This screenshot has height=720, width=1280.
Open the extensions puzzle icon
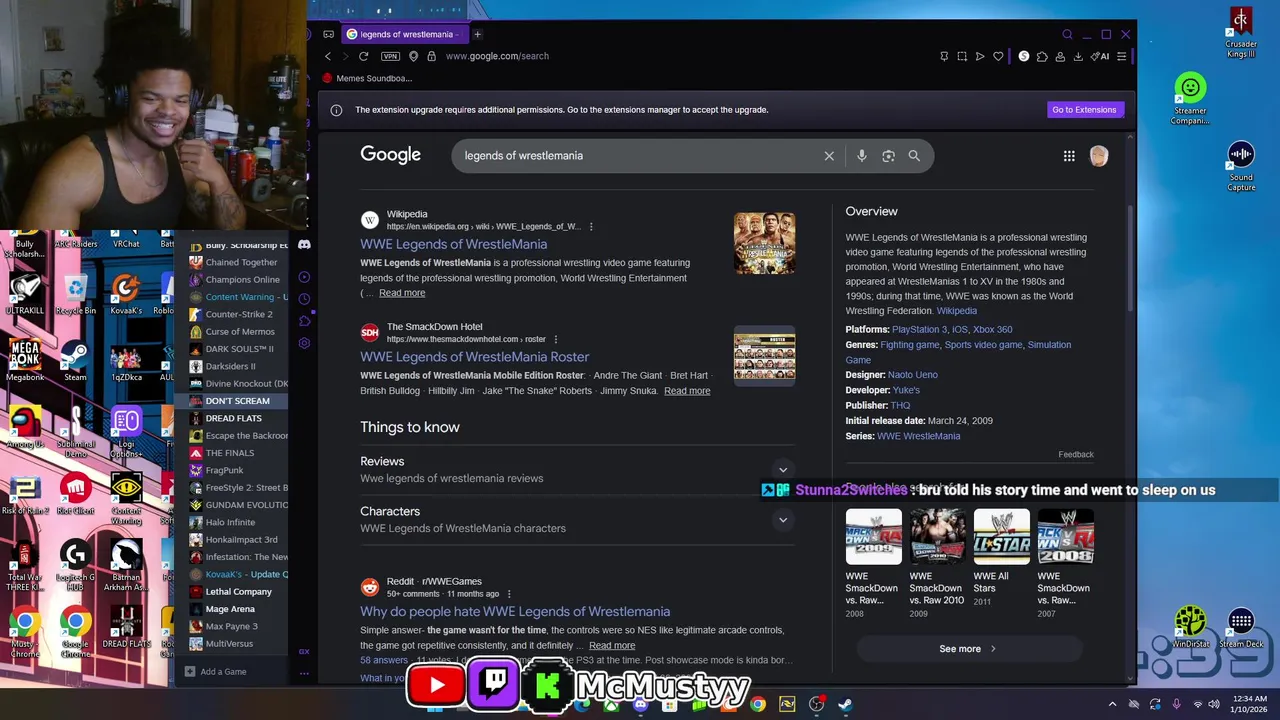tap(1042, 56)
